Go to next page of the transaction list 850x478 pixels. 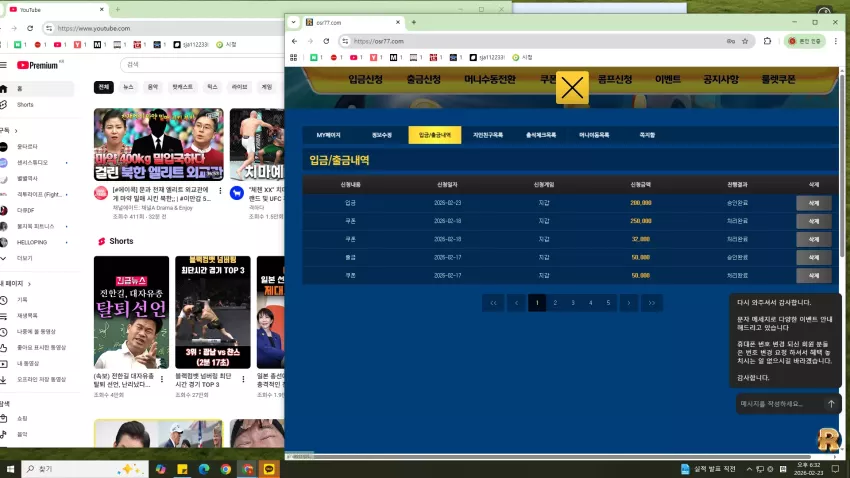(x=629, y=303)
